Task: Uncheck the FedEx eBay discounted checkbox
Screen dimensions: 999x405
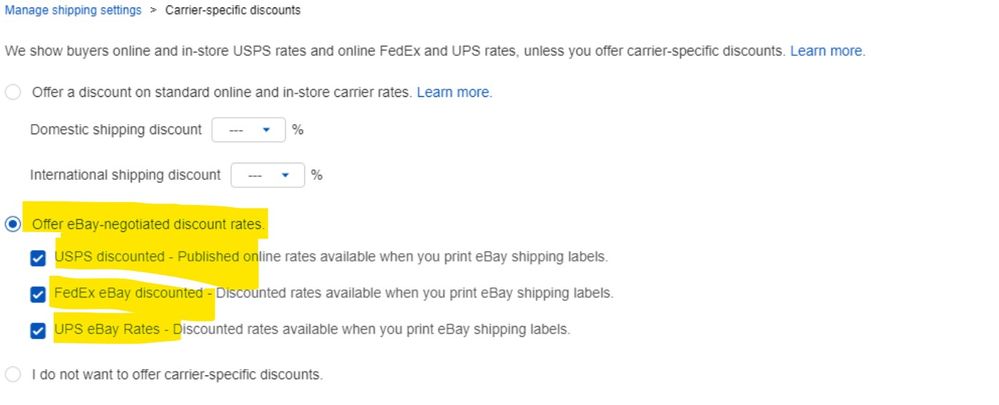Action: tap(38, 294)
